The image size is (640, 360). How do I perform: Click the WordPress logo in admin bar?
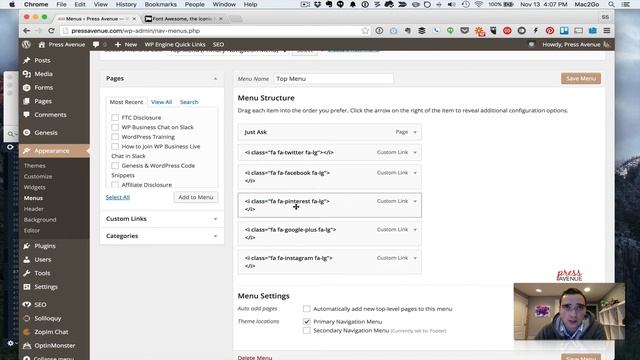coord(27,44)
